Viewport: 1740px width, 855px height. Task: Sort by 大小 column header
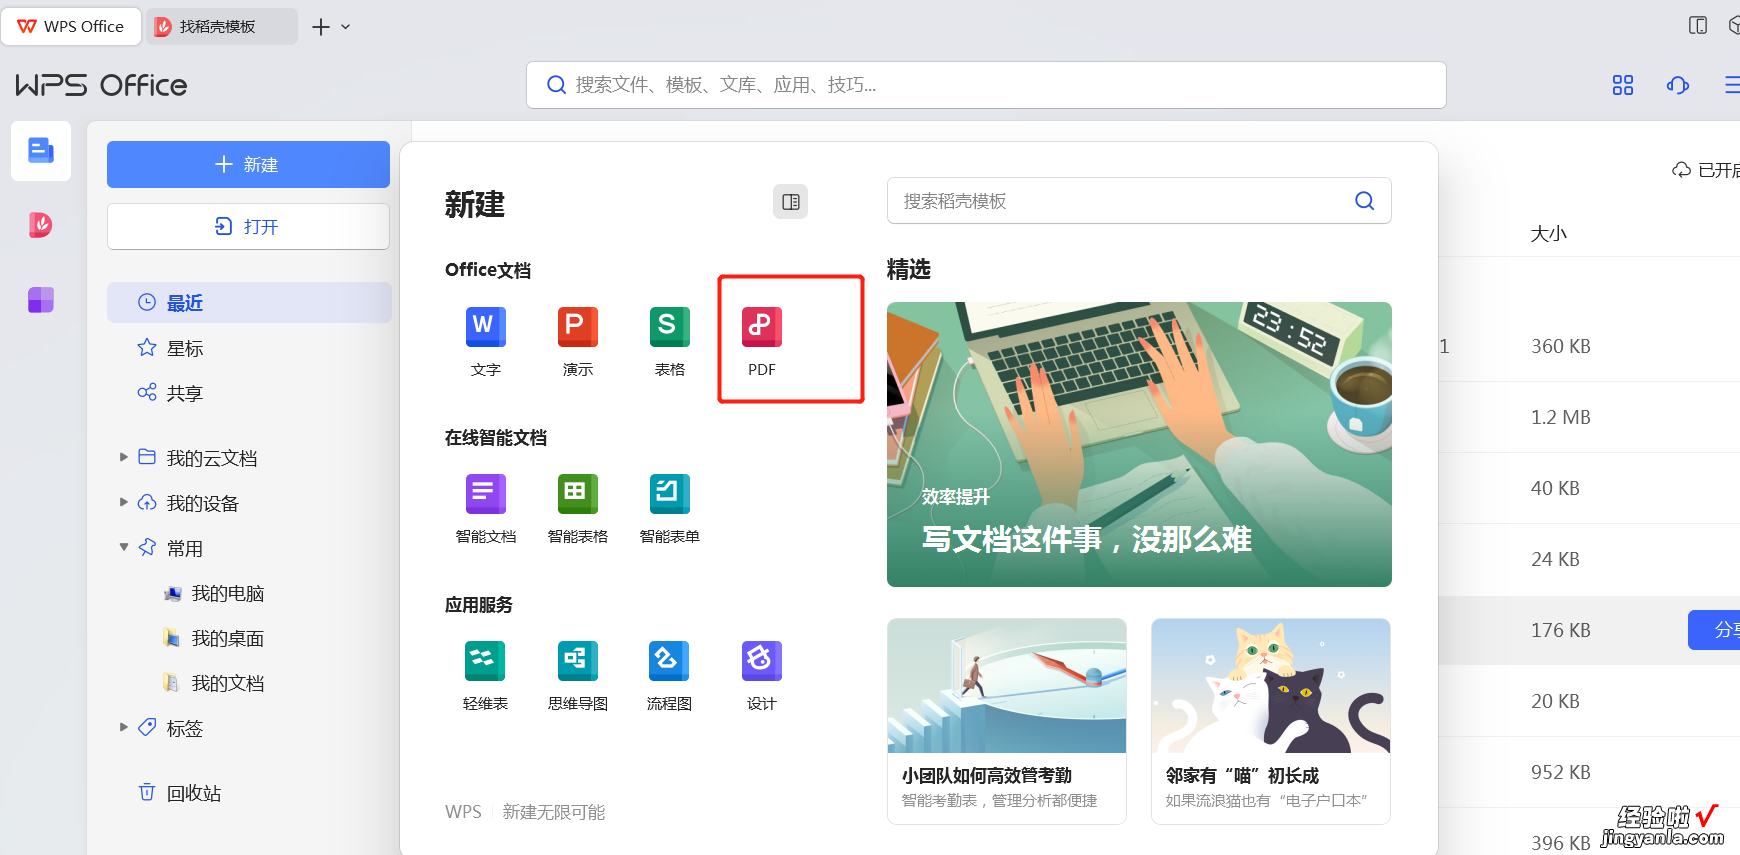point(1548,233)
